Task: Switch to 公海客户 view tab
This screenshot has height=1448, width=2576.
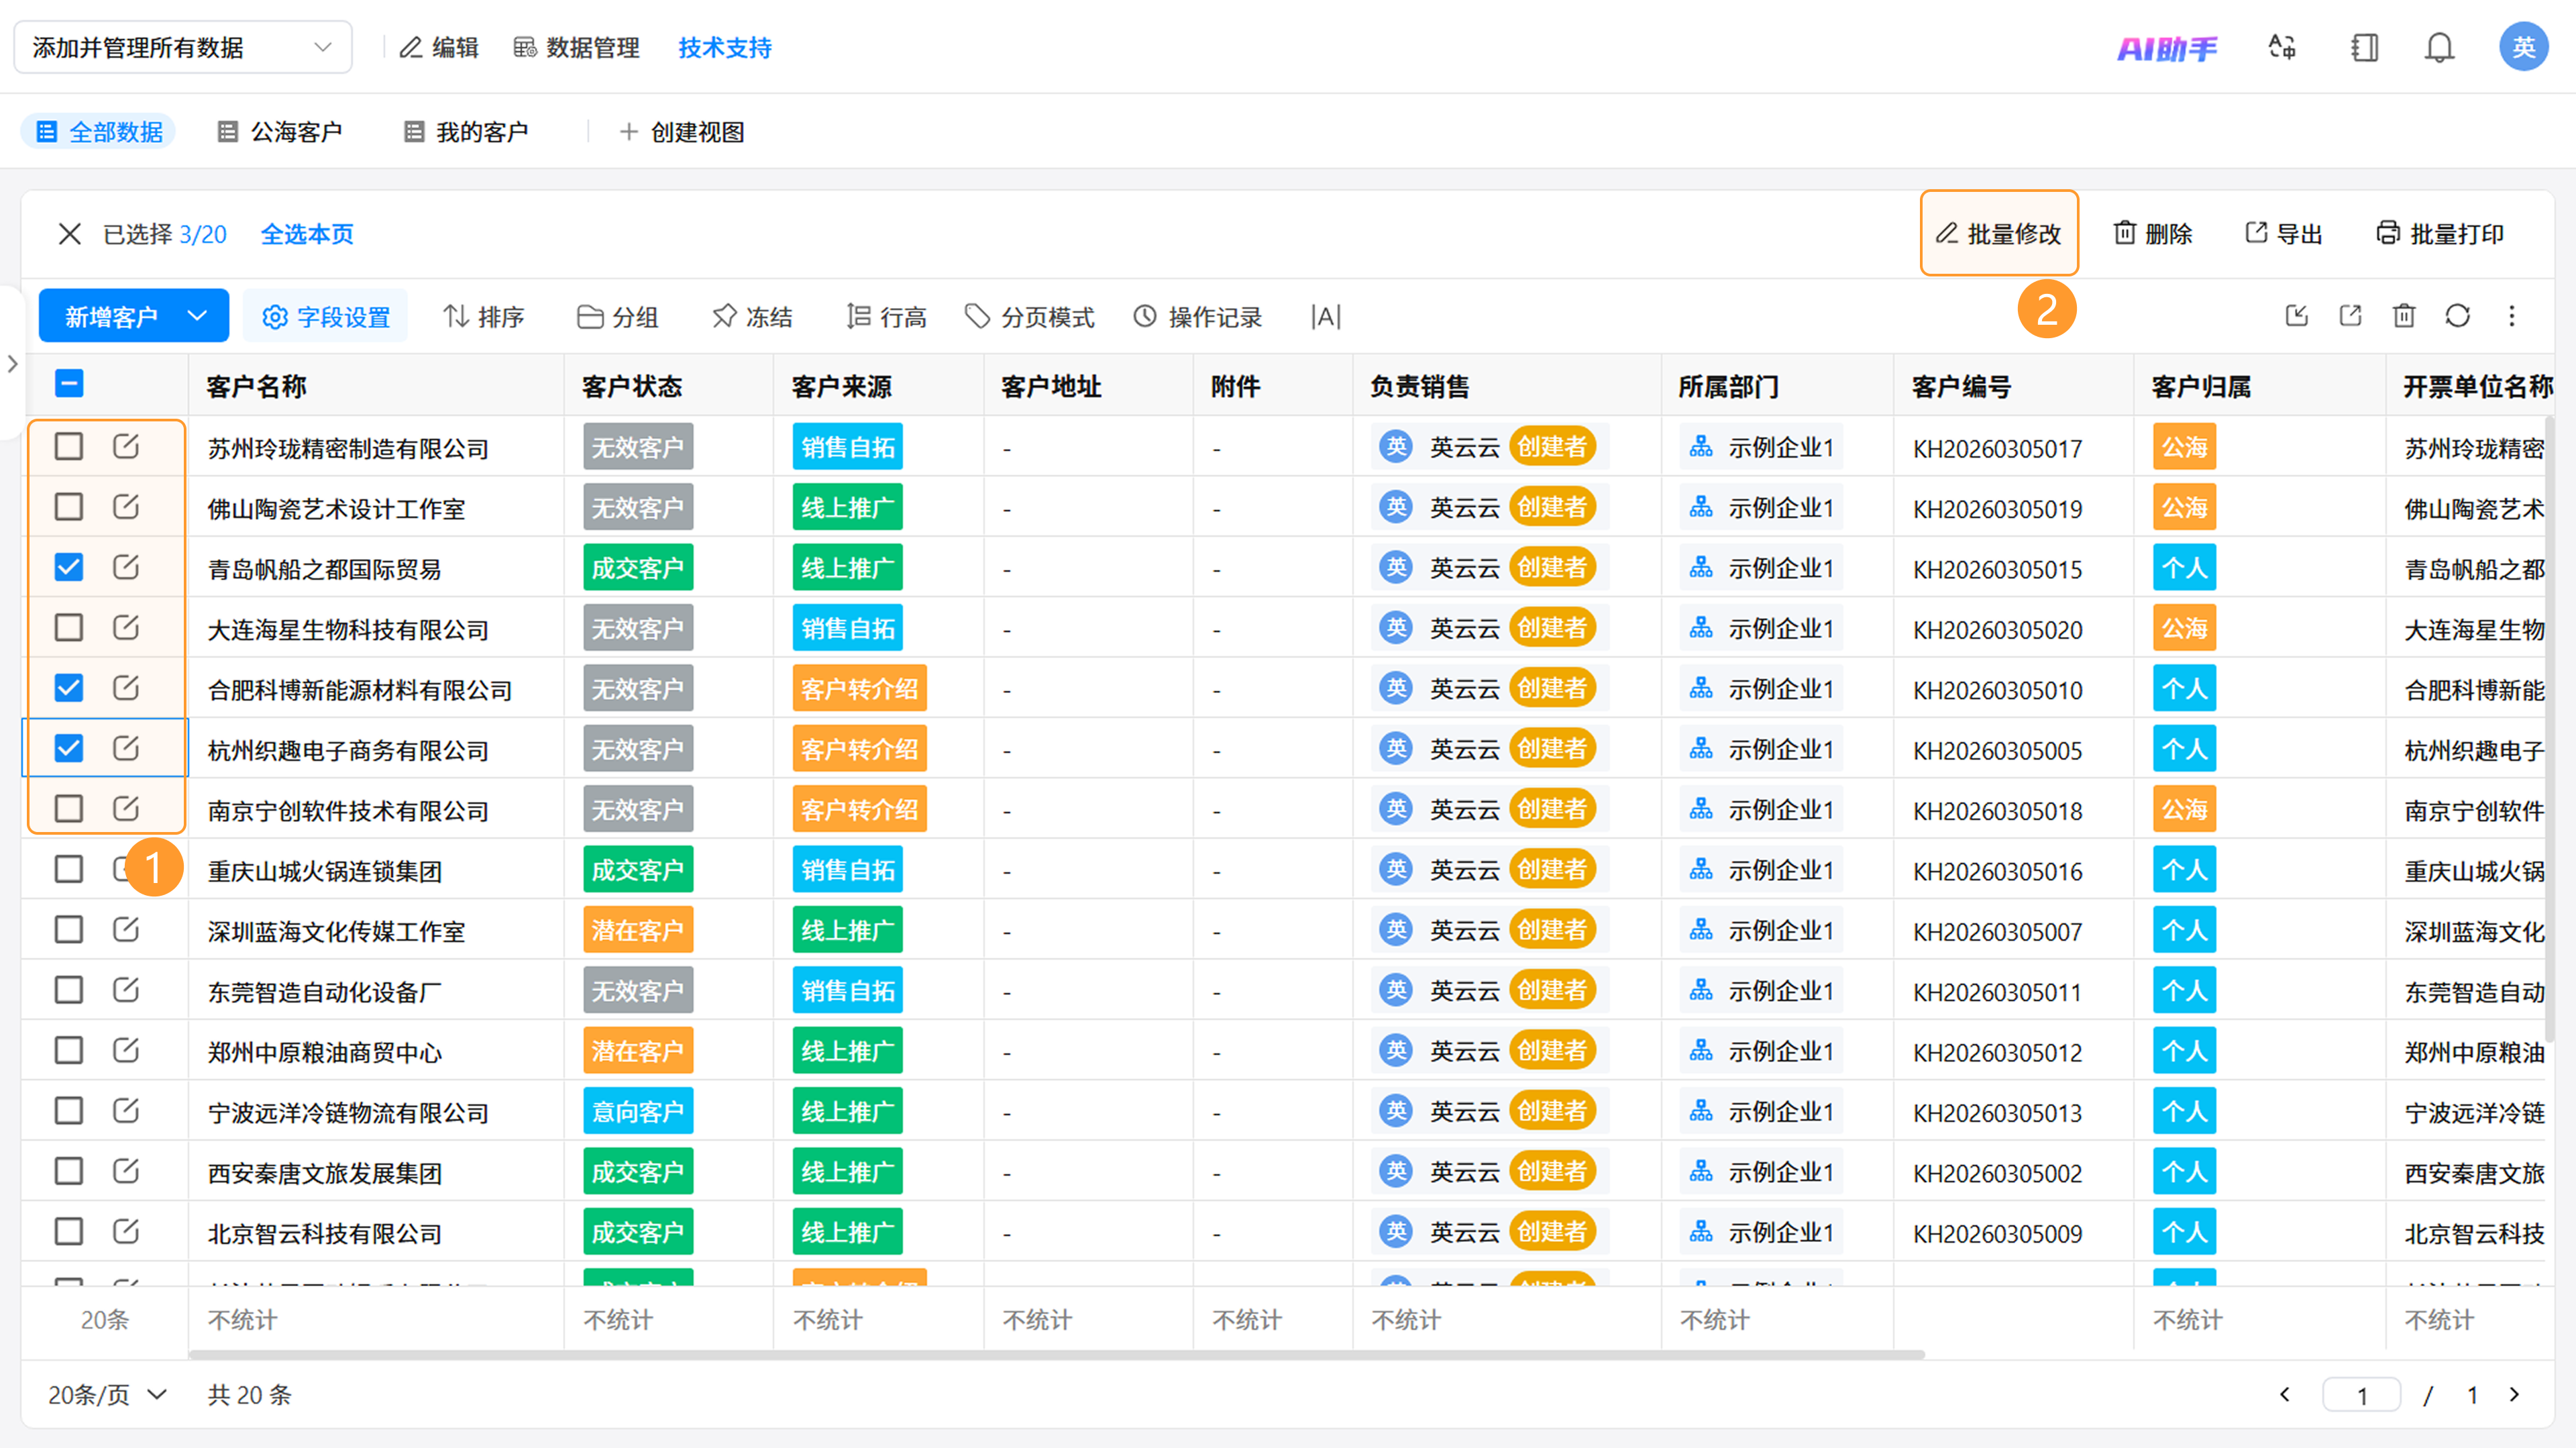Action: point(280,132)
